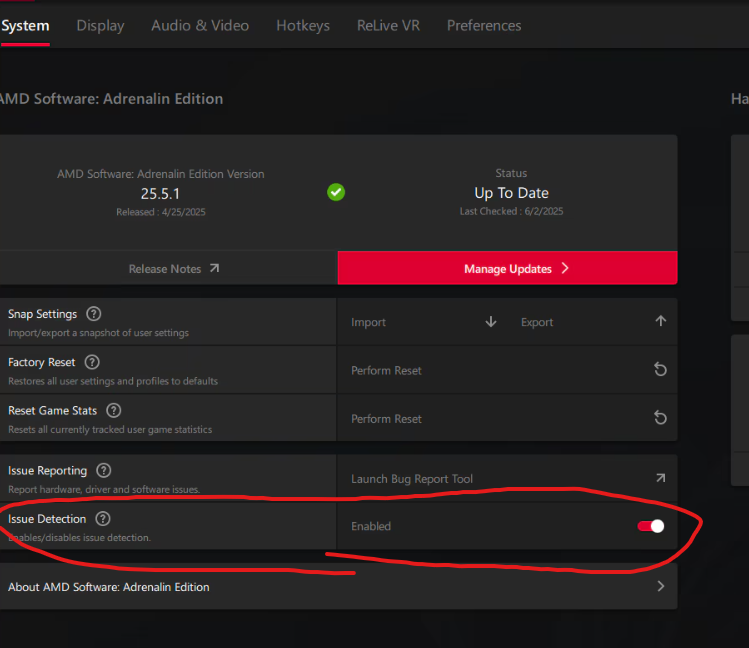
Task: Show help for Snap Settings
Action: [x=94, y=314]
